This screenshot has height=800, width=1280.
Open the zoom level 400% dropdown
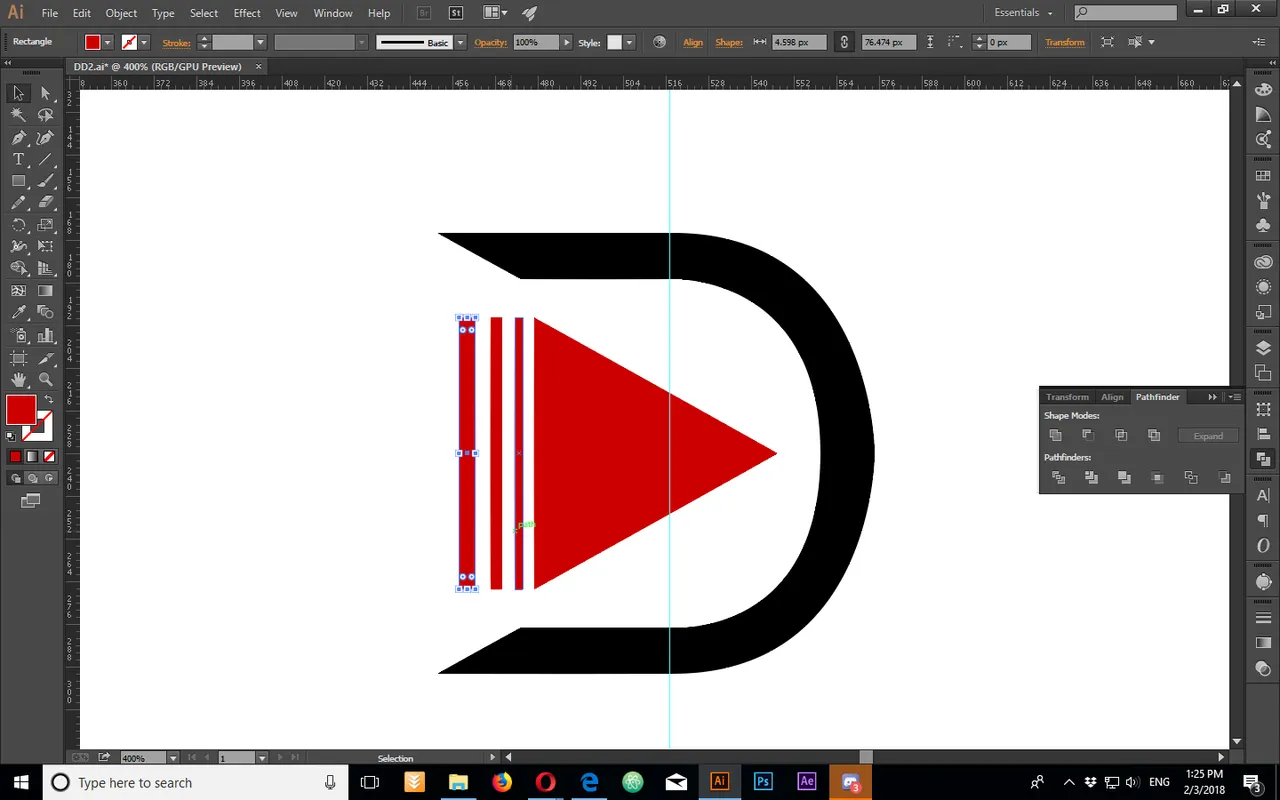[x=173, y=758]
